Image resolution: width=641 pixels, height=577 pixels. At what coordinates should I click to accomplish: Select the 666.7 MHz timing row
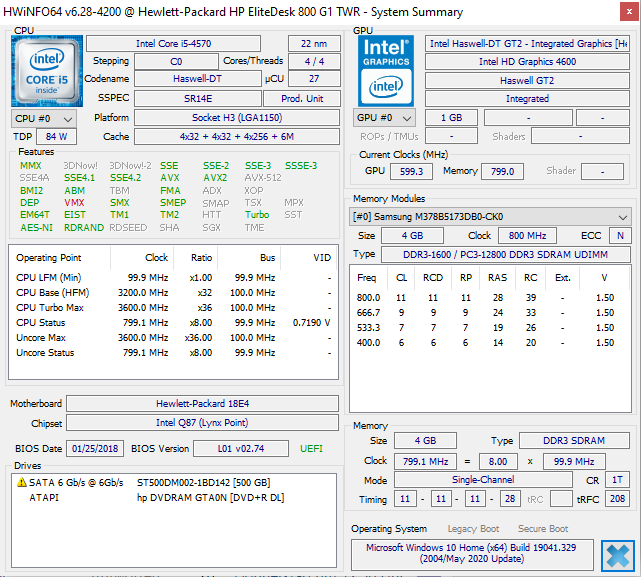point(490,313)
